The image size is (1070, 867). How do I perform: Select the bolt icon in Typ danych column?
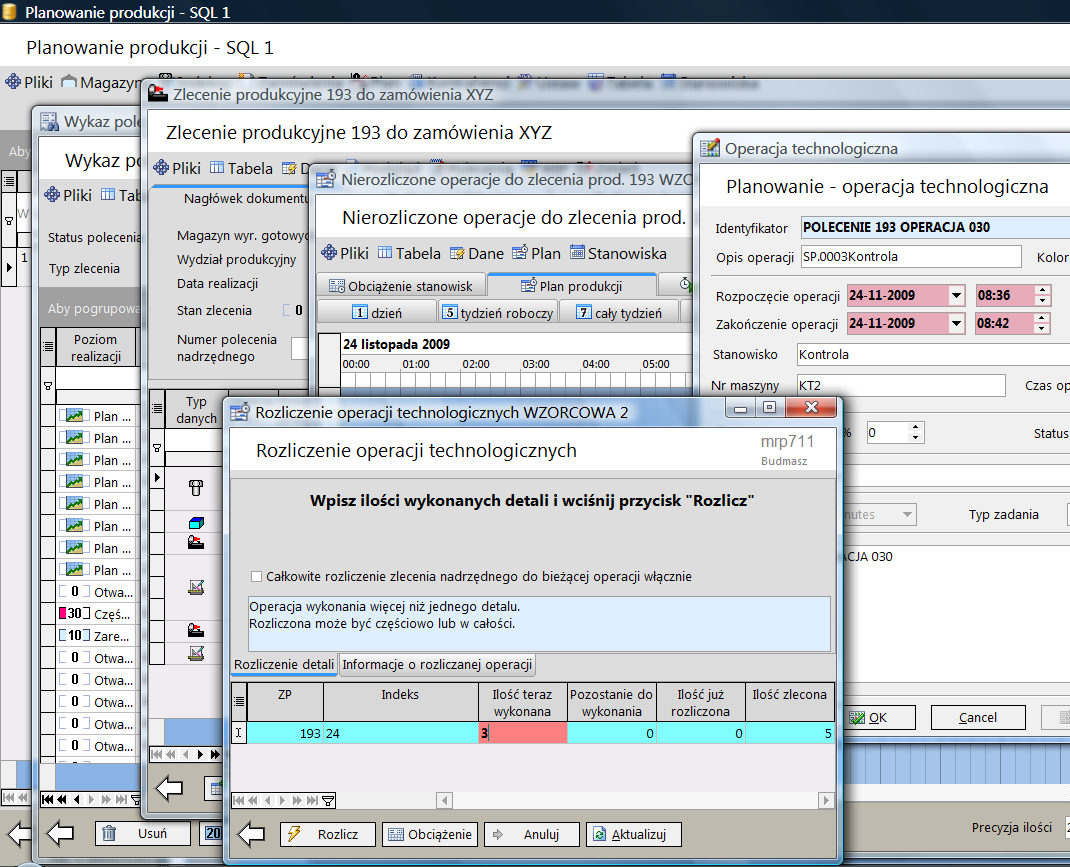click(196, 488)
